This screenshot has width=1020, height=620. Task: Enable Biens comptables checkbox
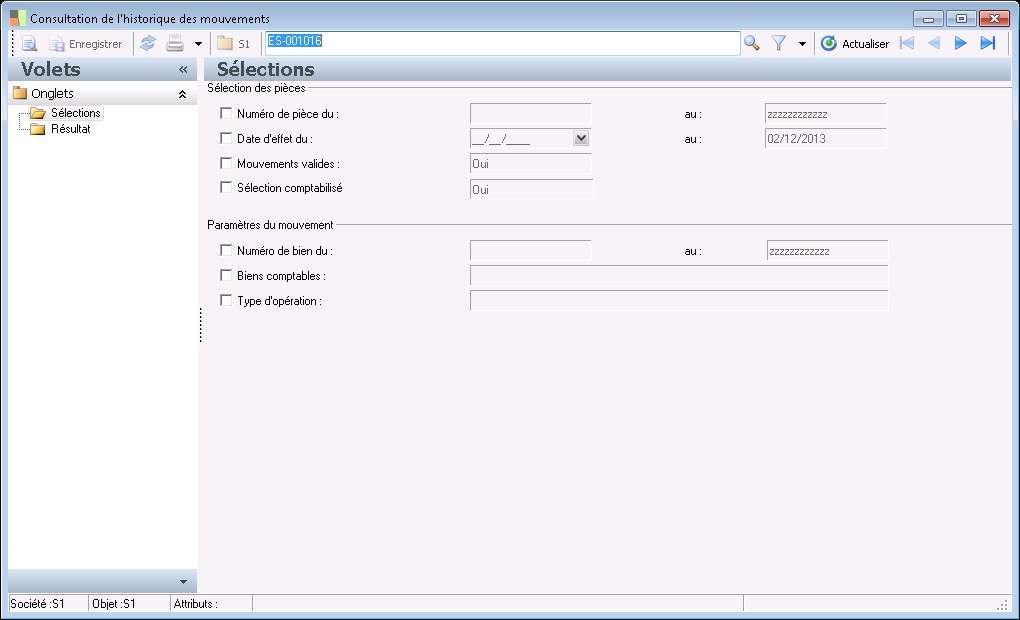[226, 275]
